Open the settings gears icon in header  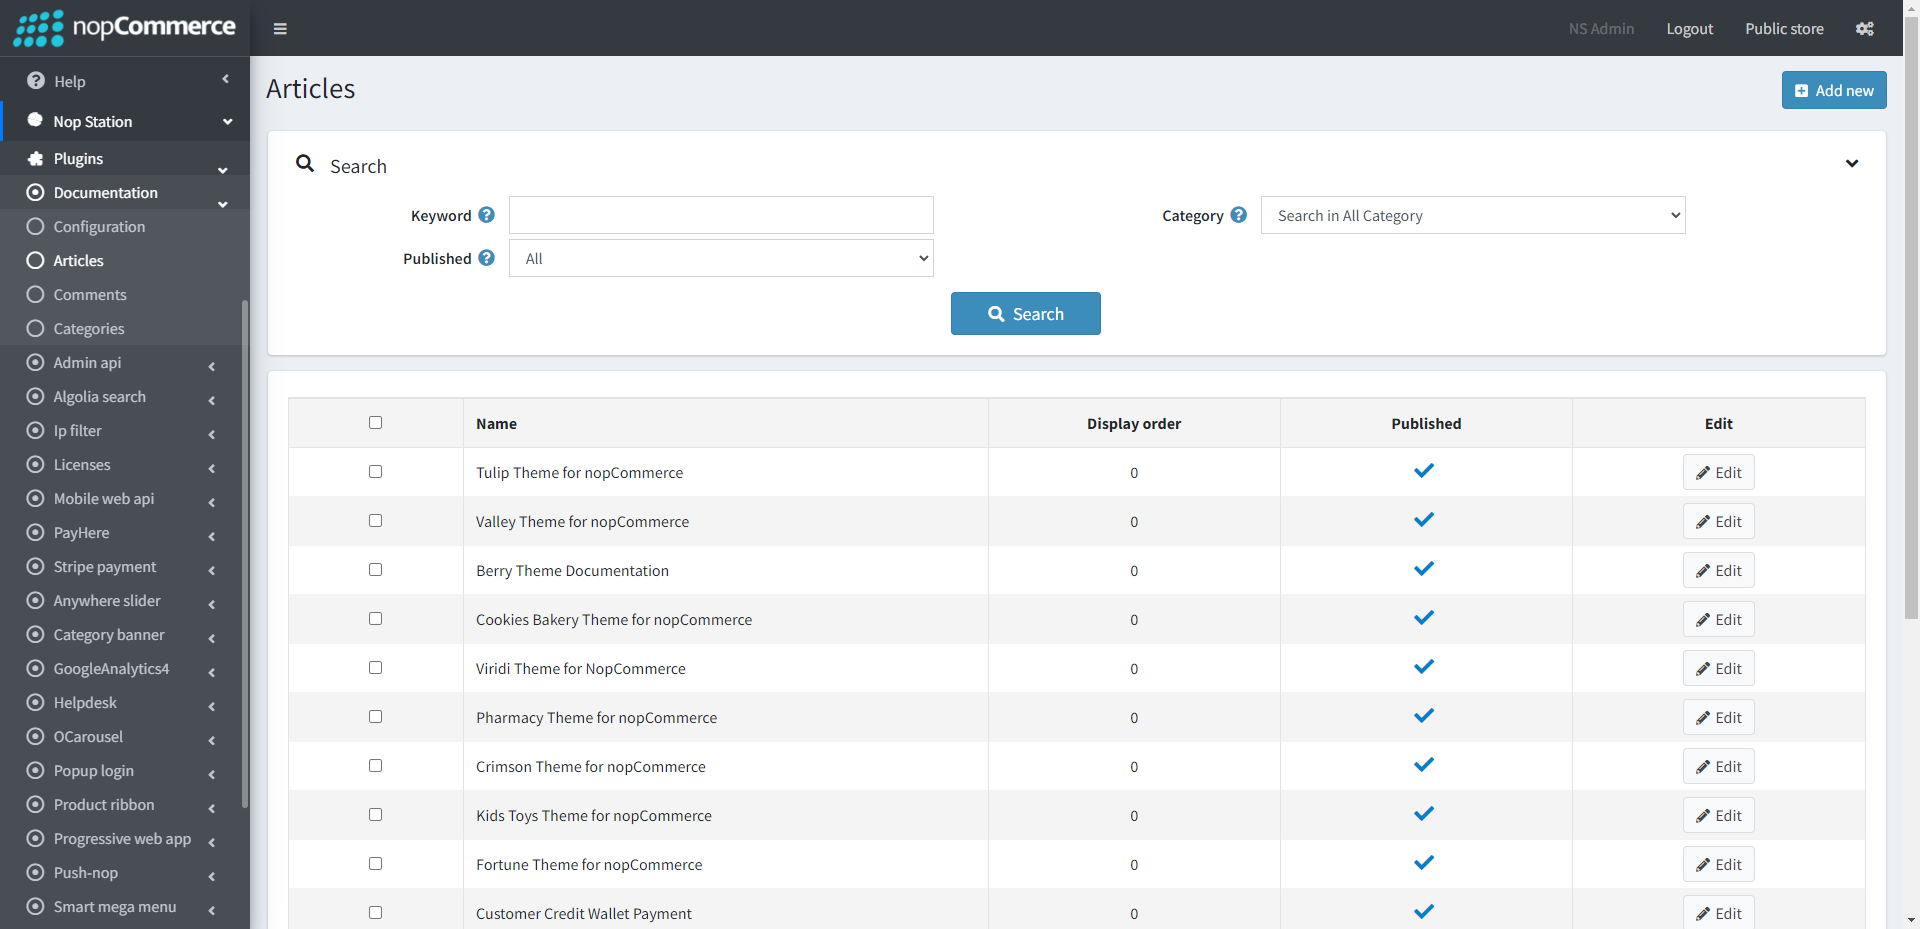pyautogui.click(x=1865, y=29)
